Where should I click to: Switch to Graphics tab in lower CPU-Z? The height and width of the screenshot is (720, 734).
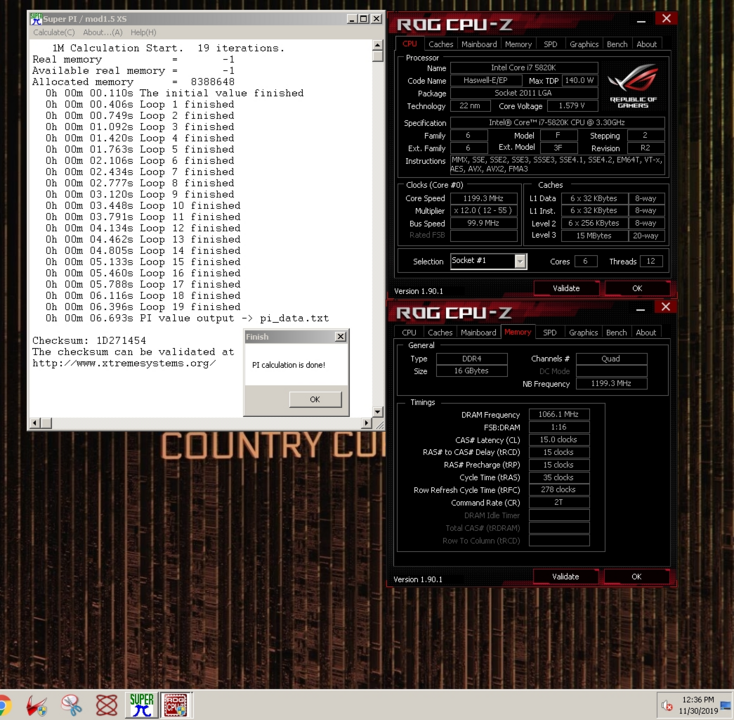coord(583,332)
